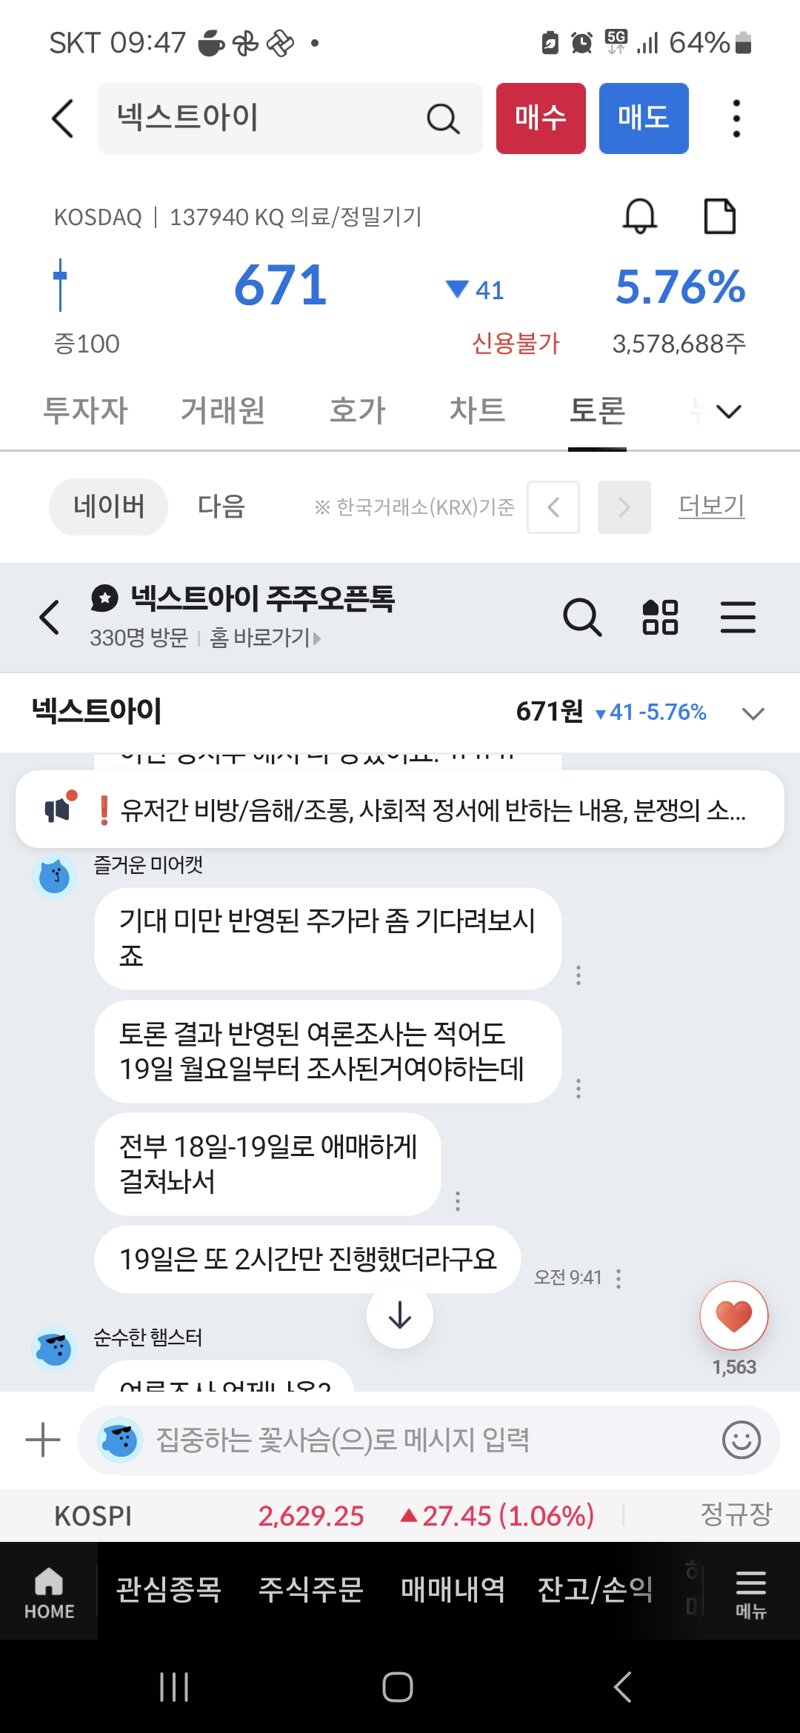Open the document note icon
This screenshot has width=800, height=1733.
coord(720,216)
